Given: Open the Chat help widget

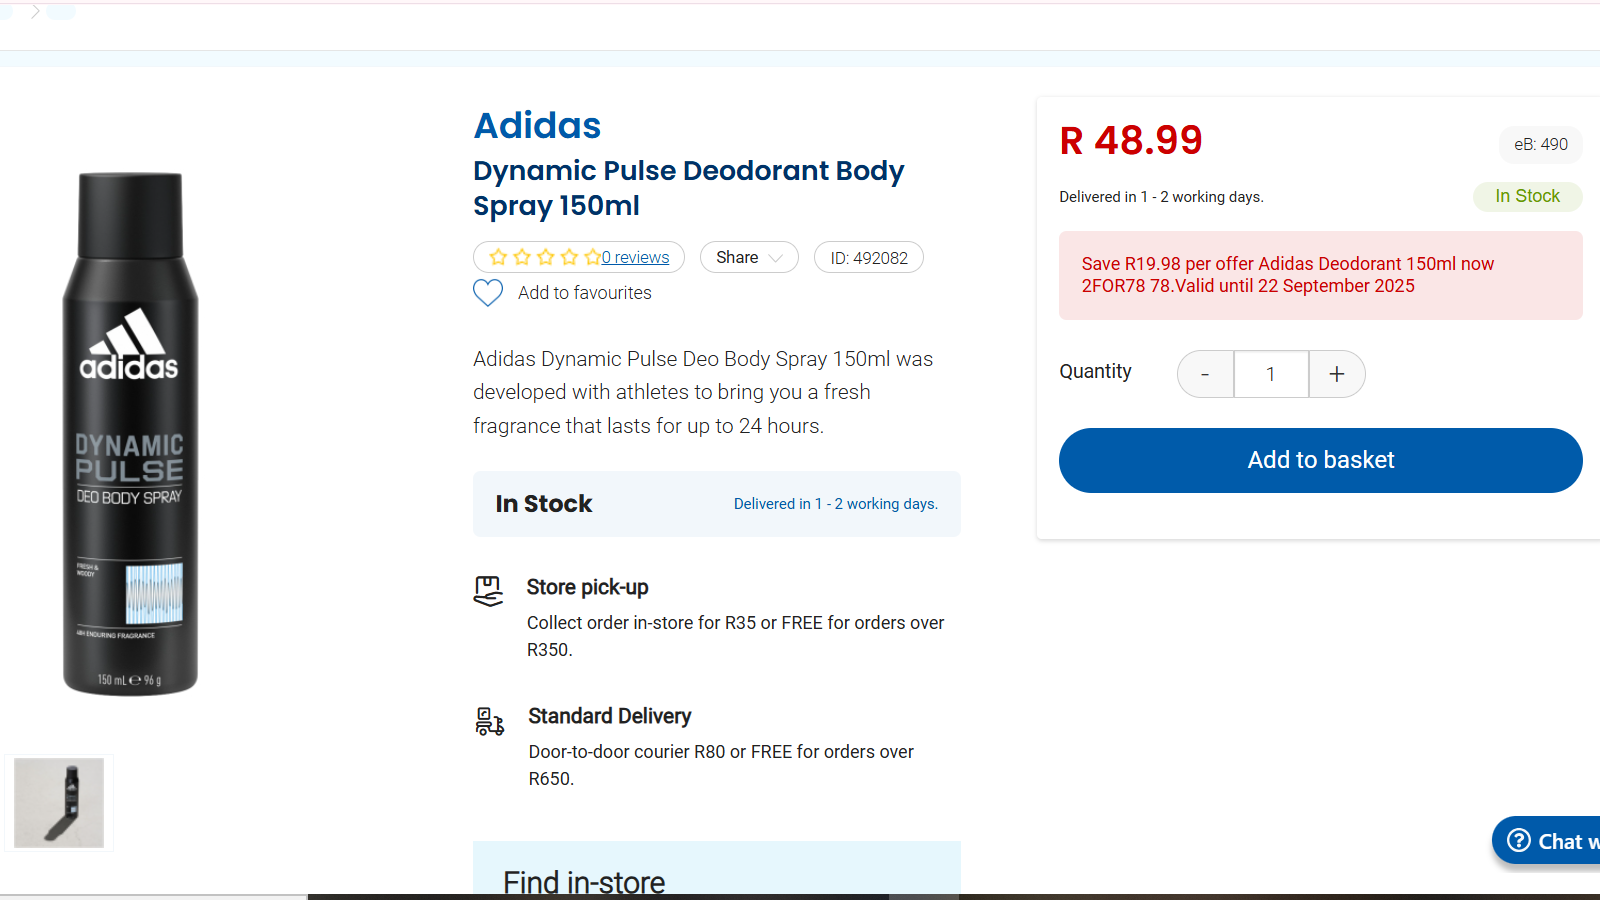Looking at the screenshot, I should pyautogui.click(x=1550, y=841).
